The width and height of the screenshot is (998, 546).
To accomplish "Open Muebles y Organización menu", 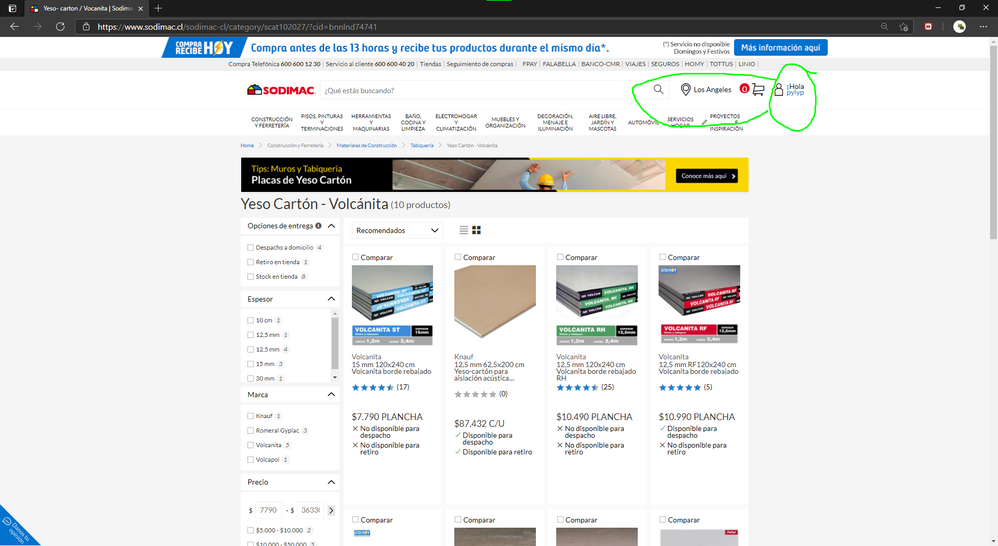I will 505,122.
